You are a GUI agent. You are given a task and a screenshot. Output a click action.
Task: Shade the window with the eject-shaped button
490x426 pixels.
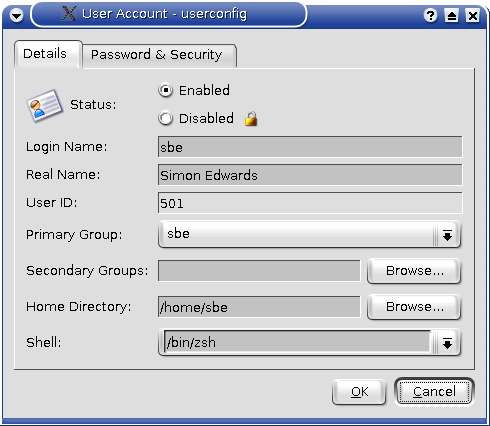pyautogui.click(x=452, y=15)
